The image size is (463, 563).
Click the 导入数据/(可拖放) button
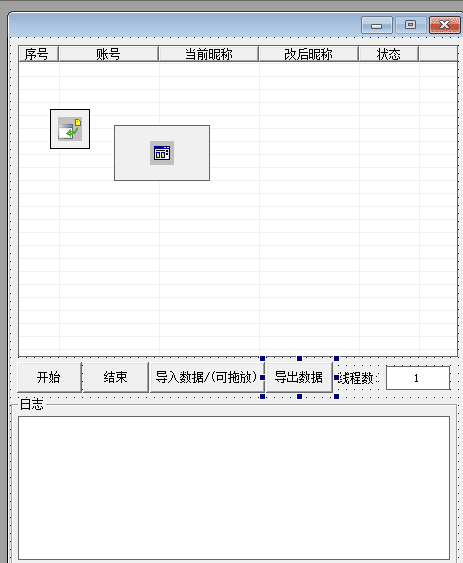pyautogui.click(x=207, y=377)
